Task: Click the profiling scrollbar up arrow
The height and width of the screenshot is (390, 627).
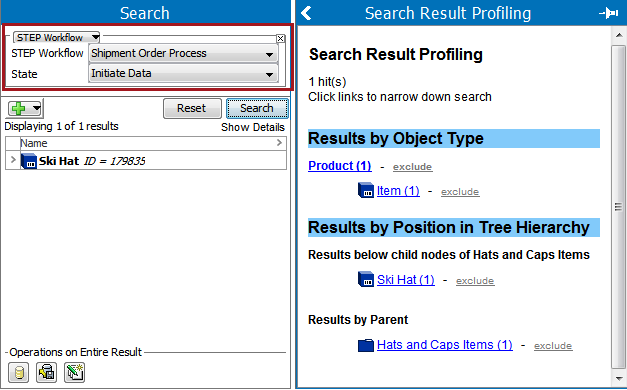Action: [619, 35]
